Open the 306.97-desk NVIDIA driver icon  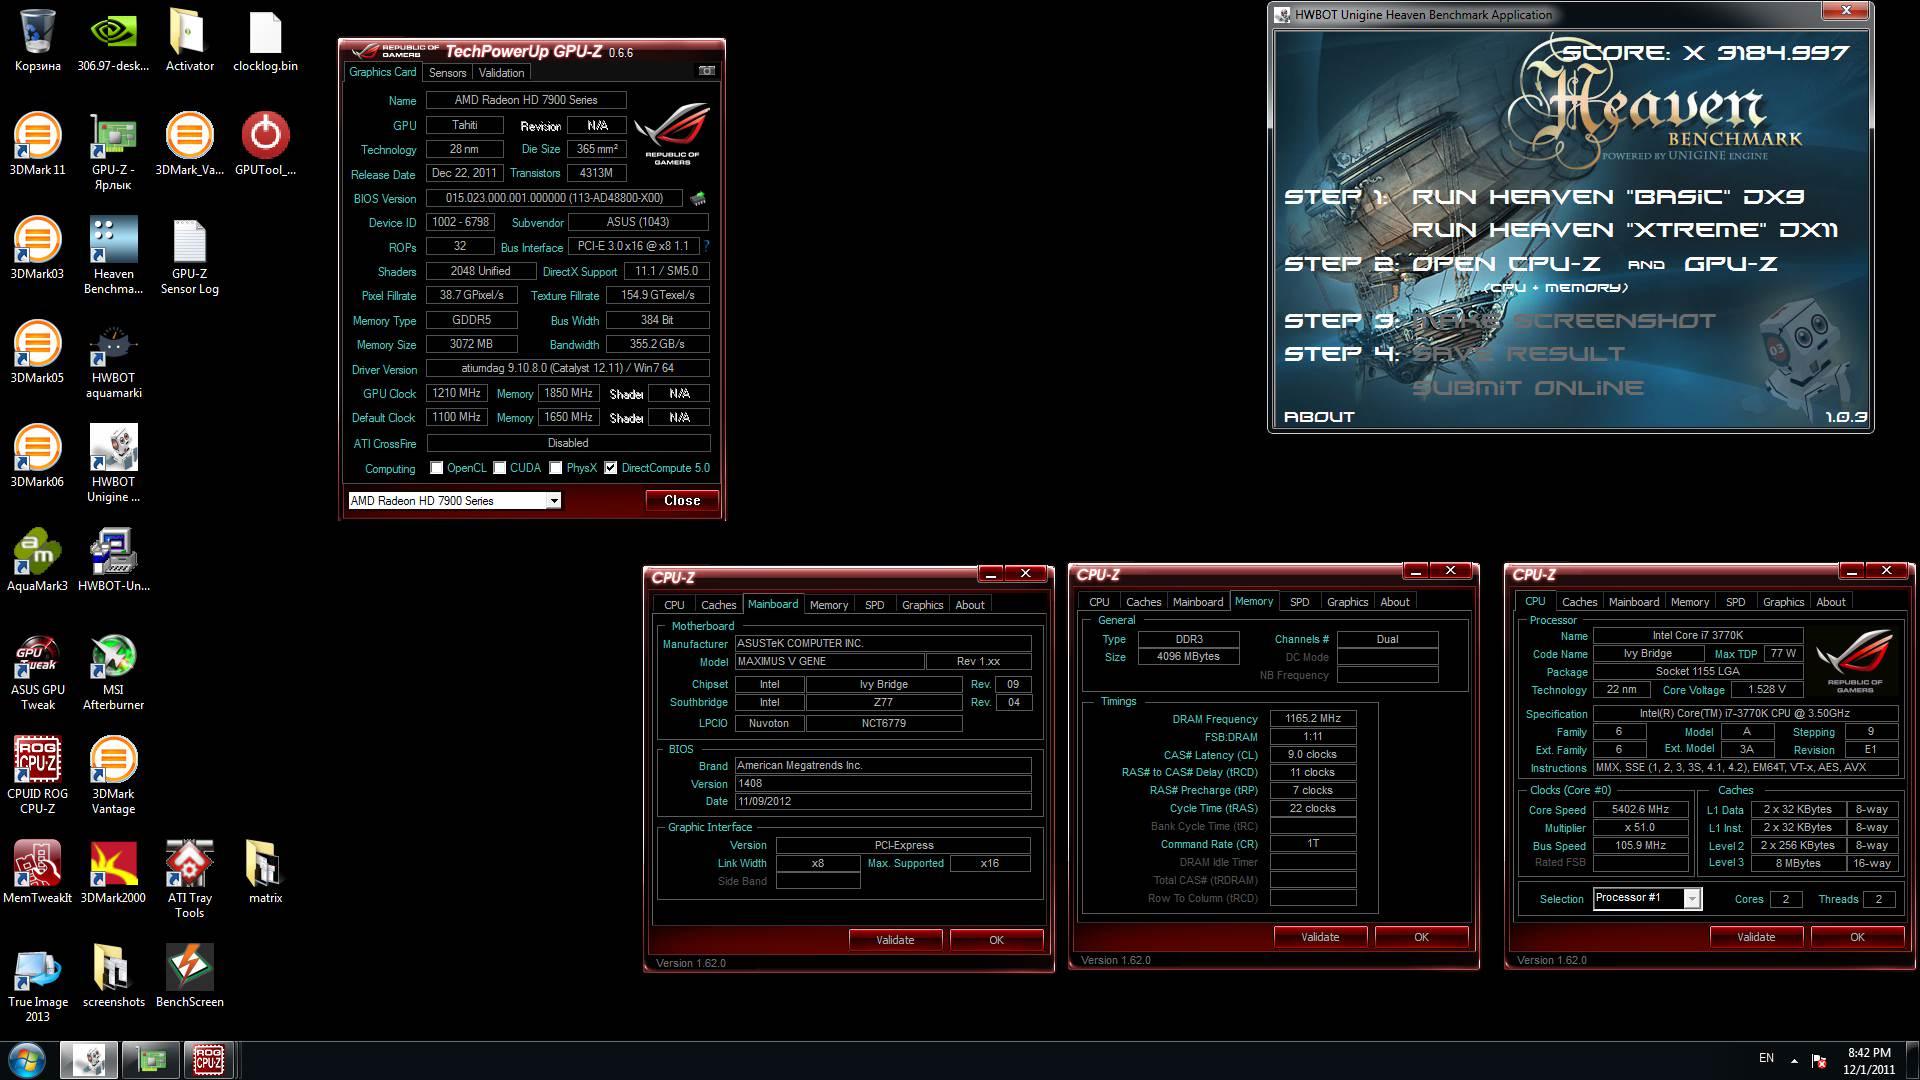coord(113,40)
